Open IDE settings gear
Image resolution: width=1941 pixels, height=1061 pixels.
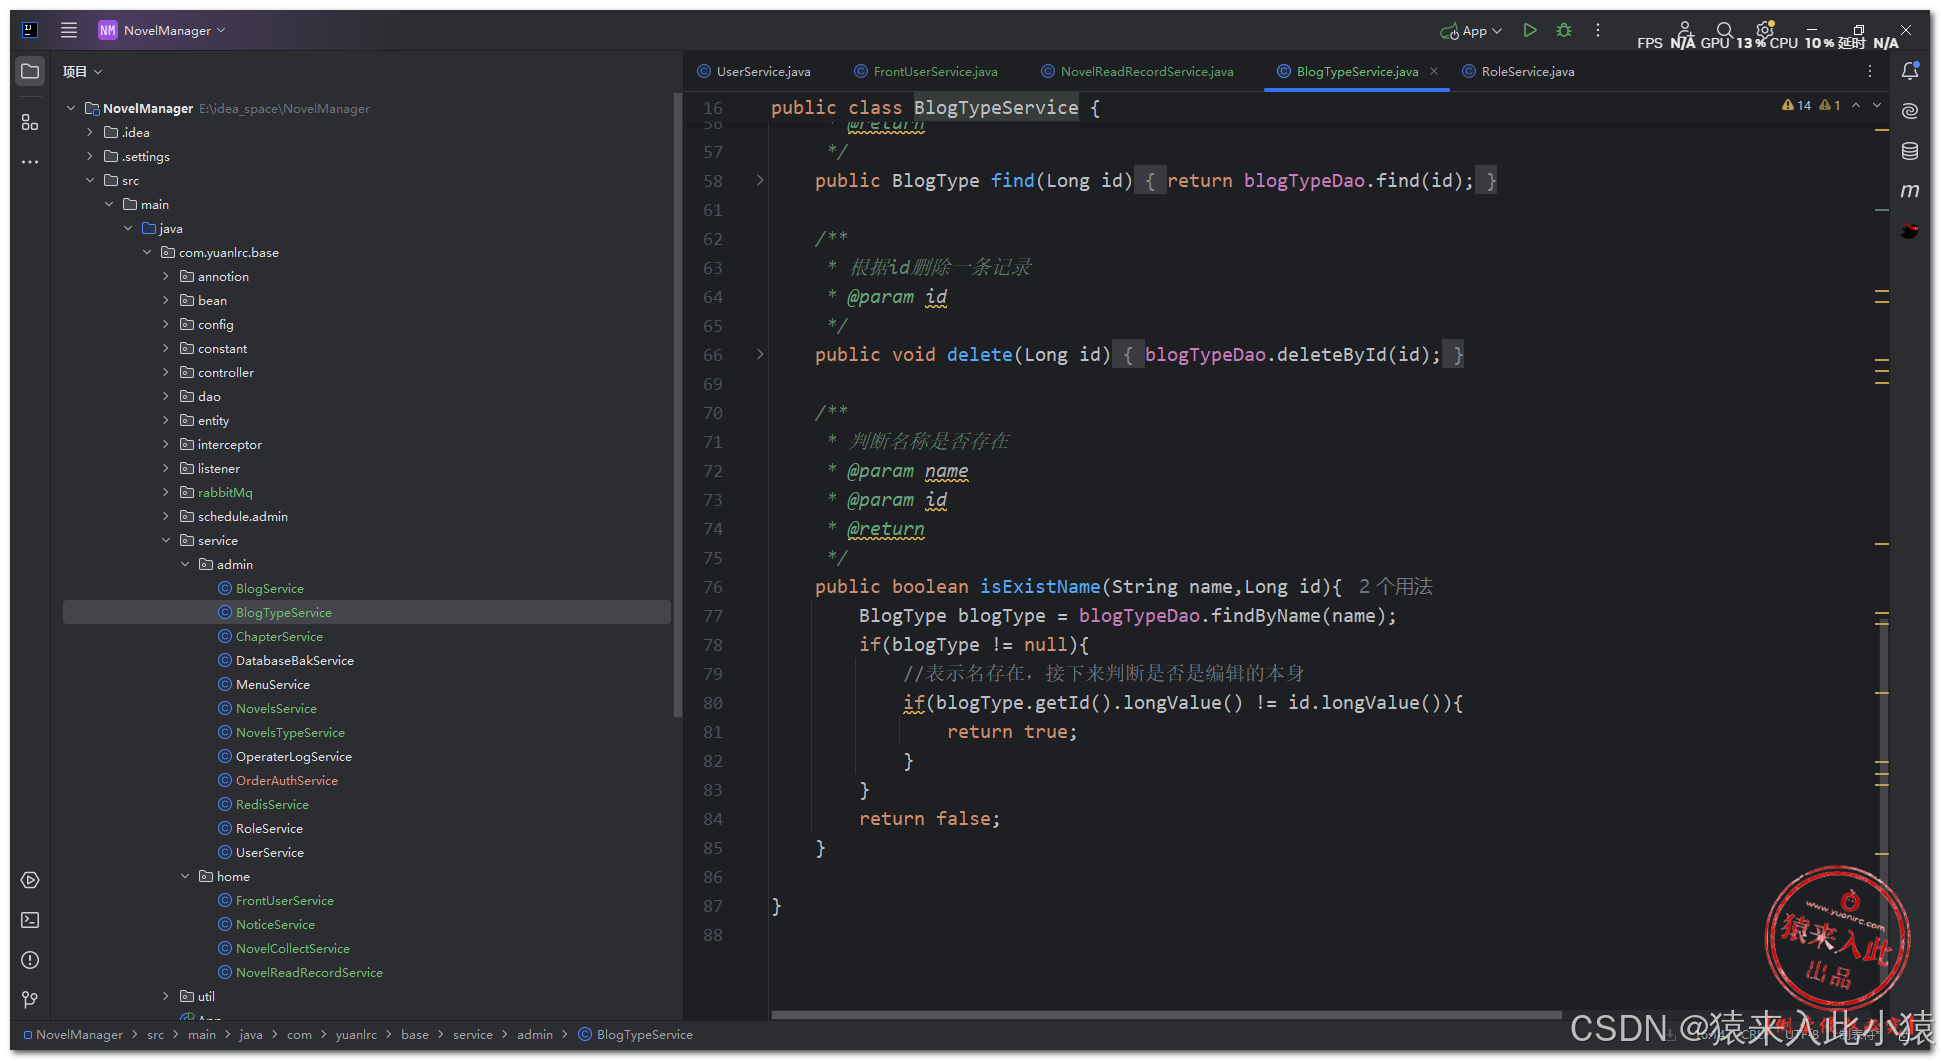(x=1765, y=30)
